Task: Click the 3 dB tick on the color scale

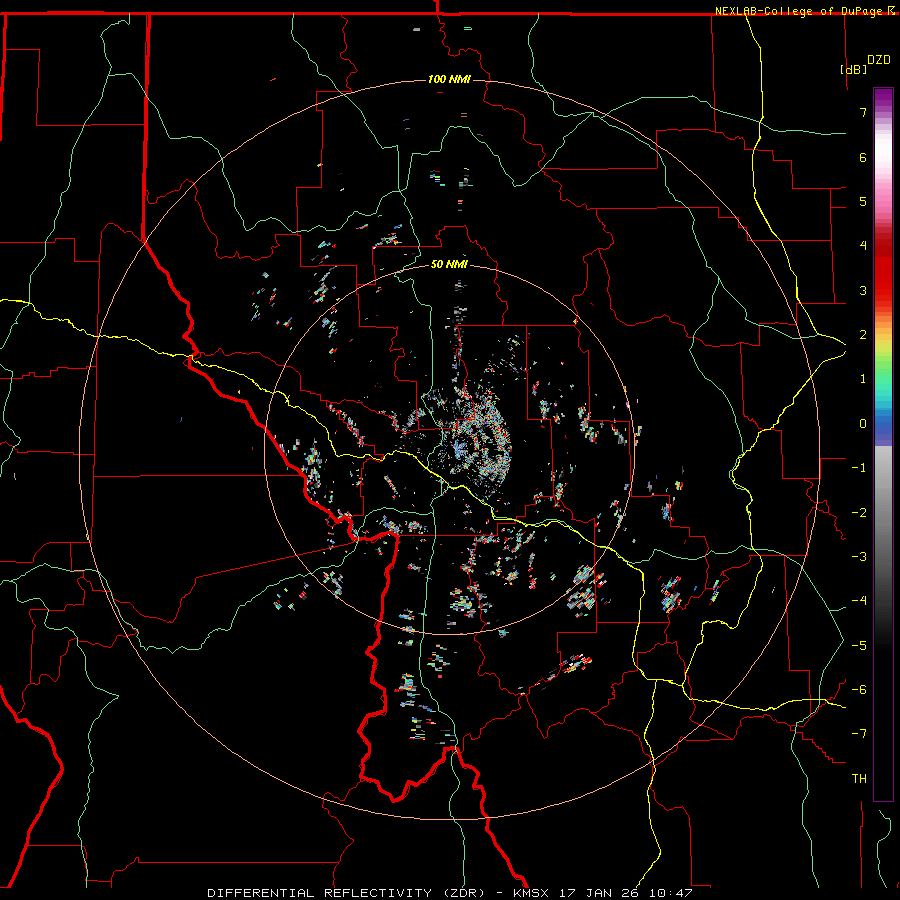Action: click(x=863, y=290)
